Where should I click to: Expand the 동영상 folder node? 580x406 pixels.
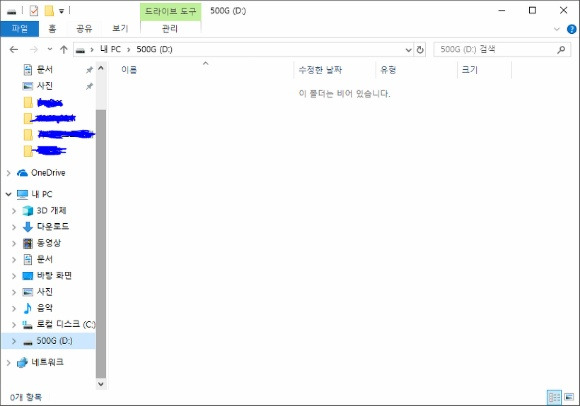(14, 243)
